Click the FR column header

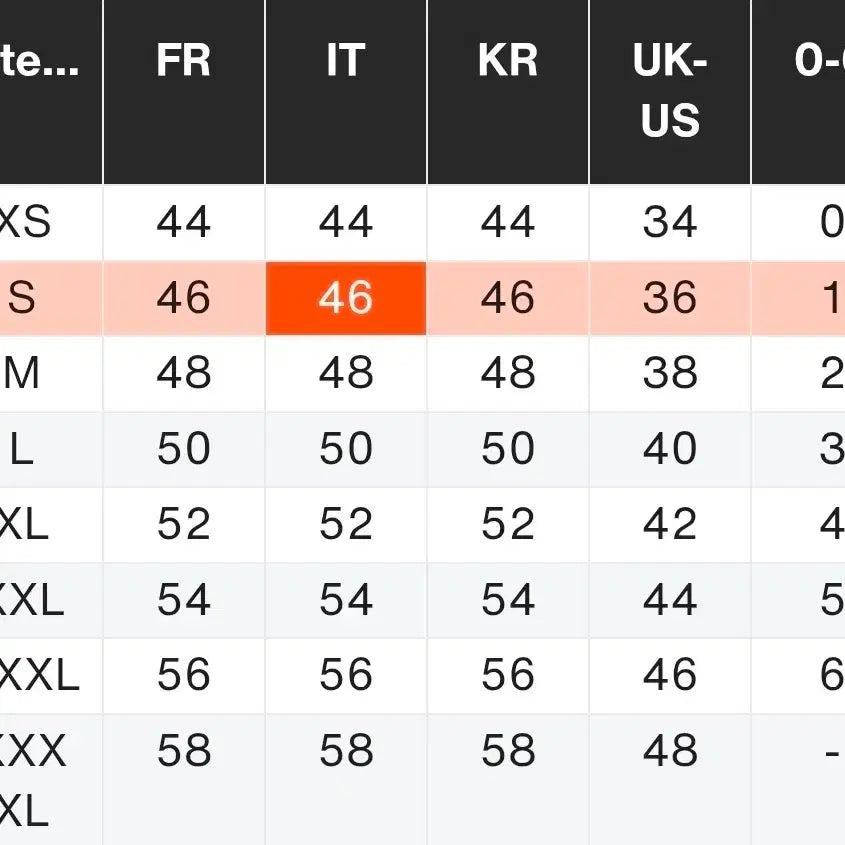pyautogui.click(x=184, y=62)
